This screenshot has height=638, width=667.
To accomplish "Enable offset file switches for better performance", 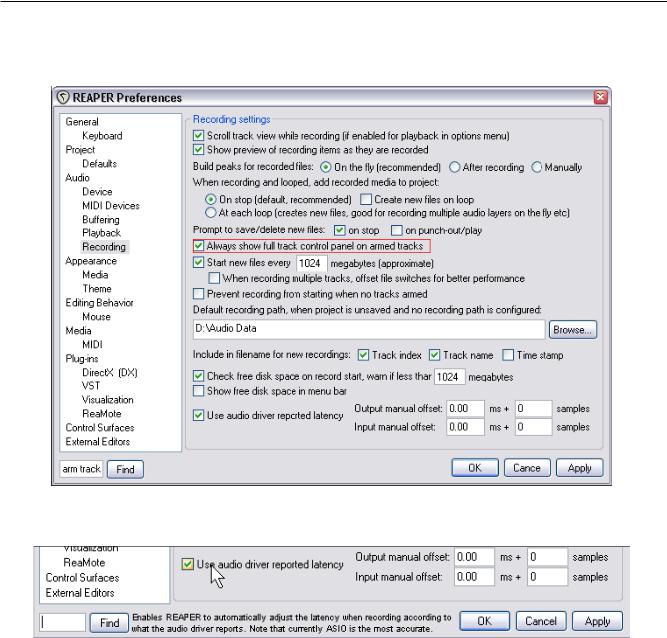I will [214, 278].
